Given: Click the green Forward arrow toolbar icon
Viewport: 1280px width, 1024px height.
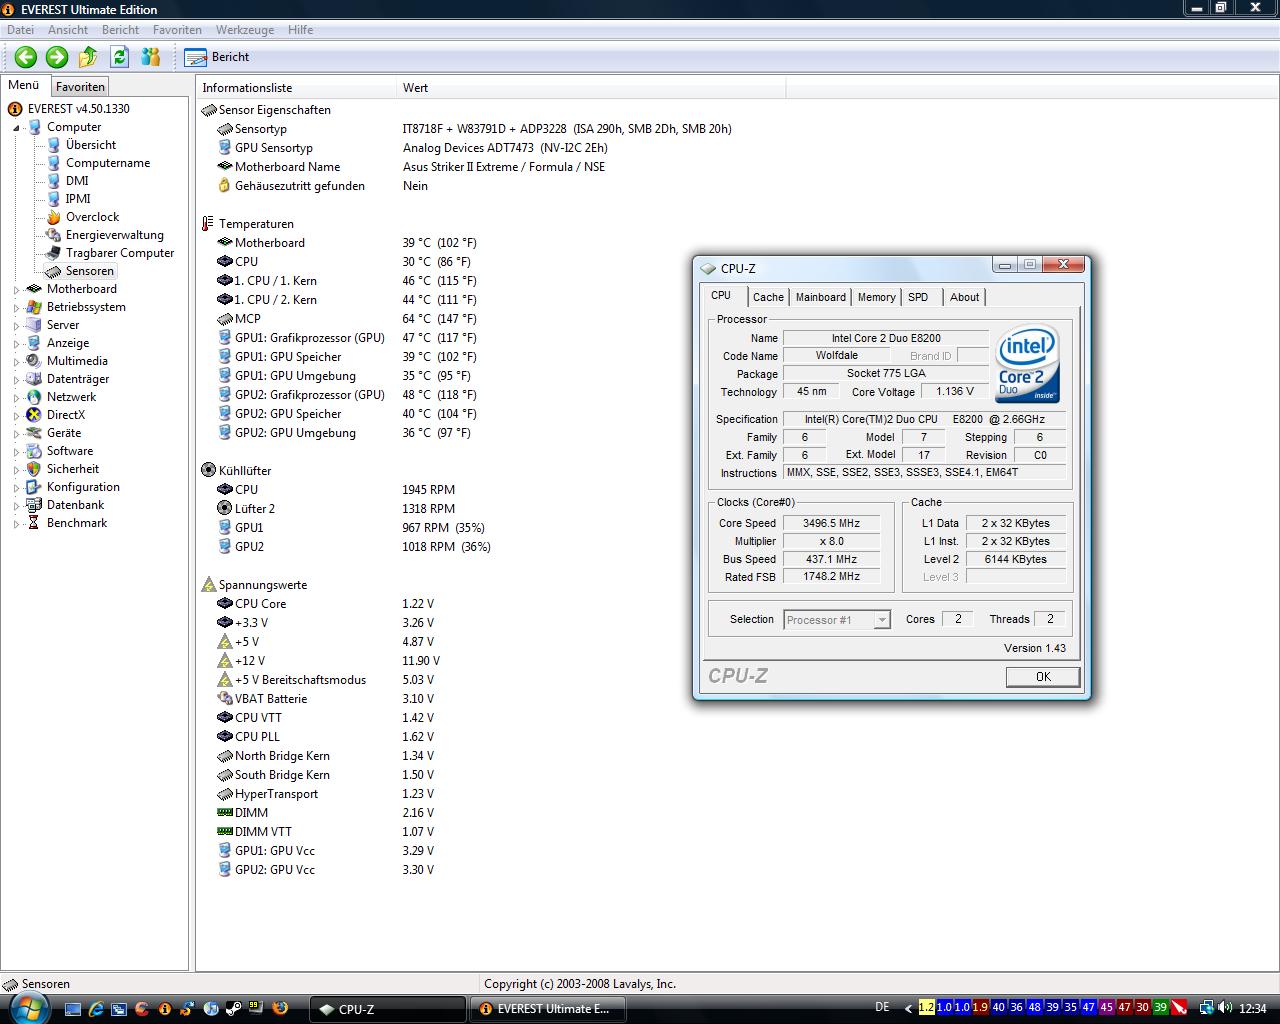Looking at the screenshot, I should [x=57, y=57].
